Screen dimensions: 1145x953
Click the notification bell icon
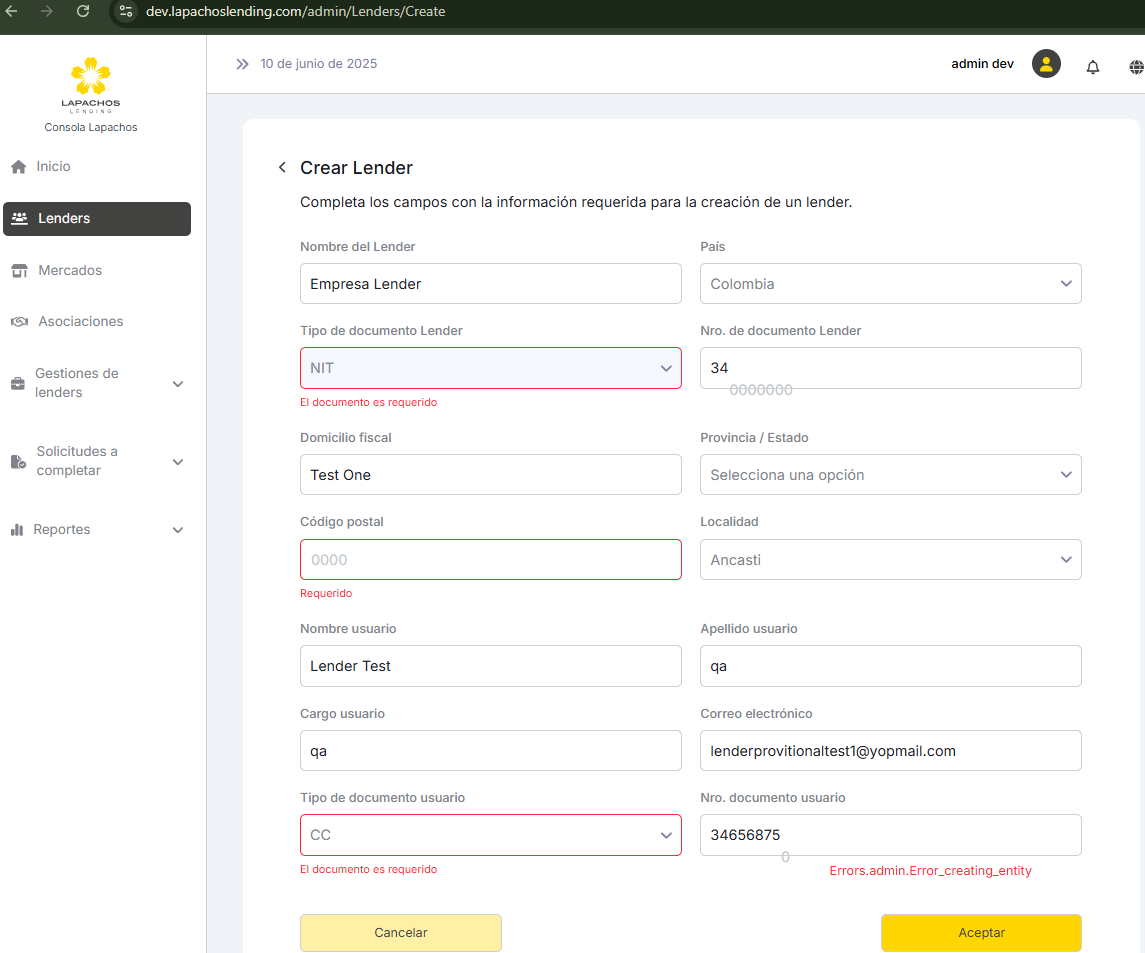coord(1093,67)
